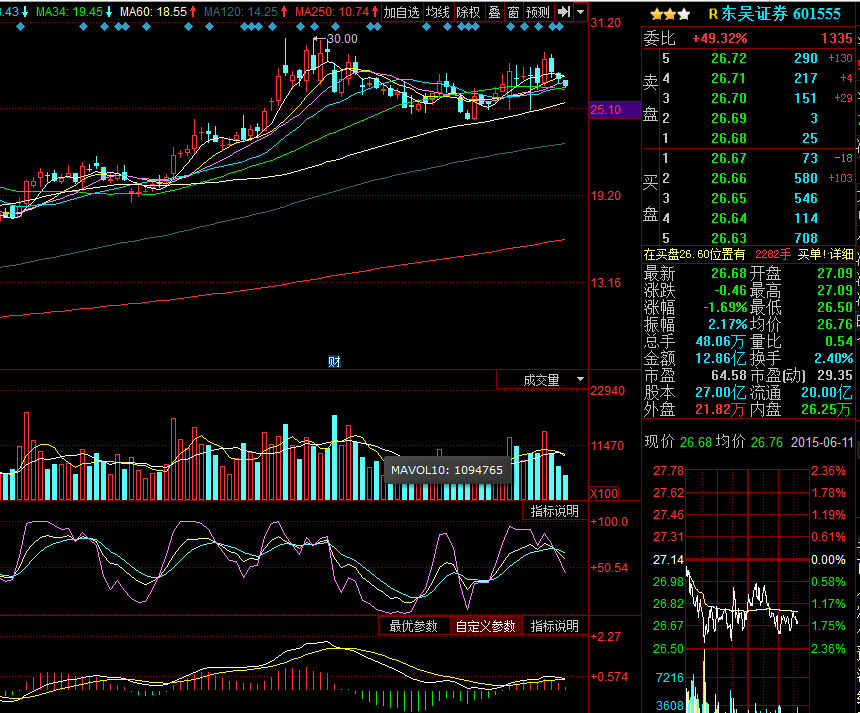Click the 窗 window layout button
860x713 pixels.
pyautogui.click(x=513, y=12)
